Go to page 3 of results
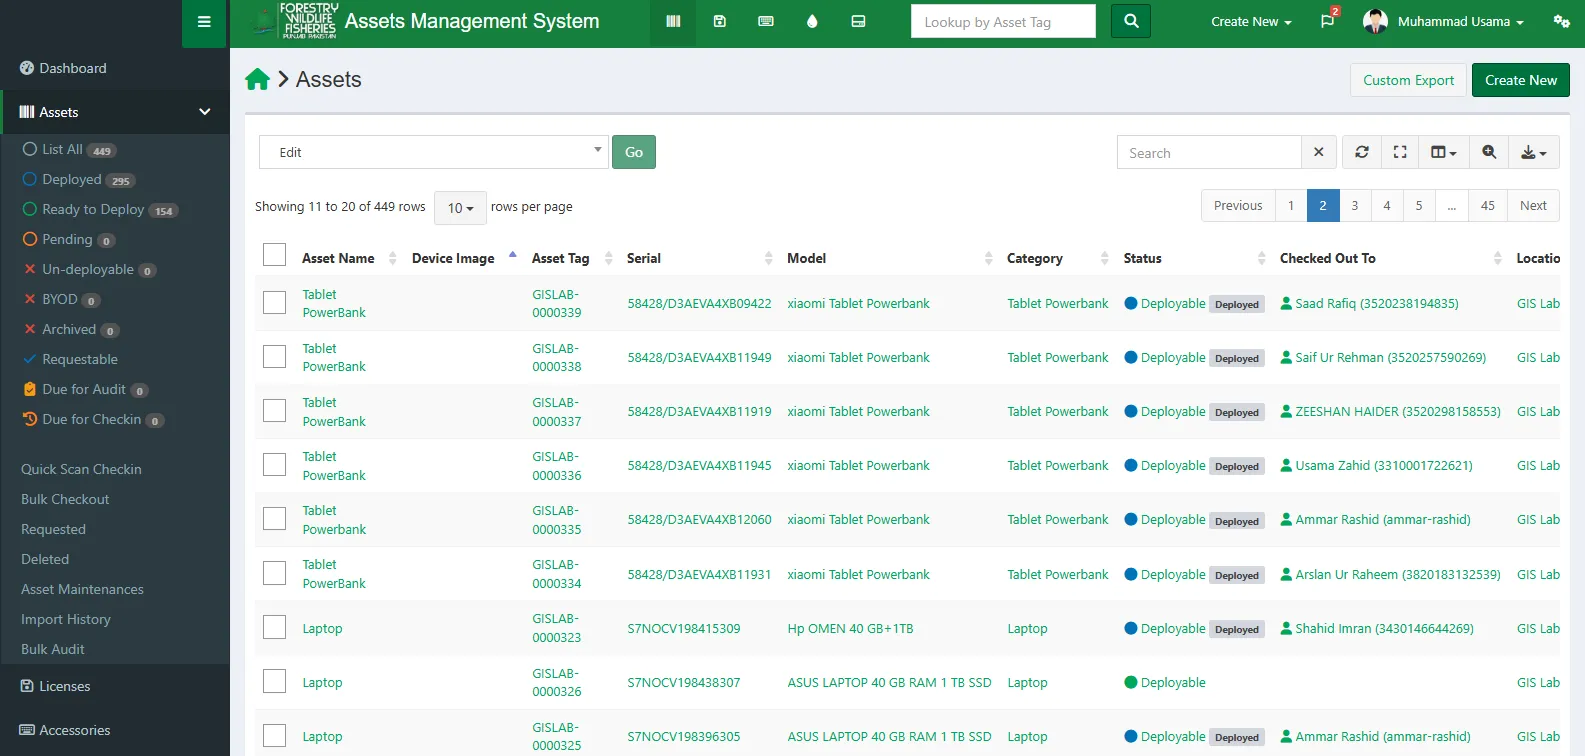1585x756 pixels. 1354,206
